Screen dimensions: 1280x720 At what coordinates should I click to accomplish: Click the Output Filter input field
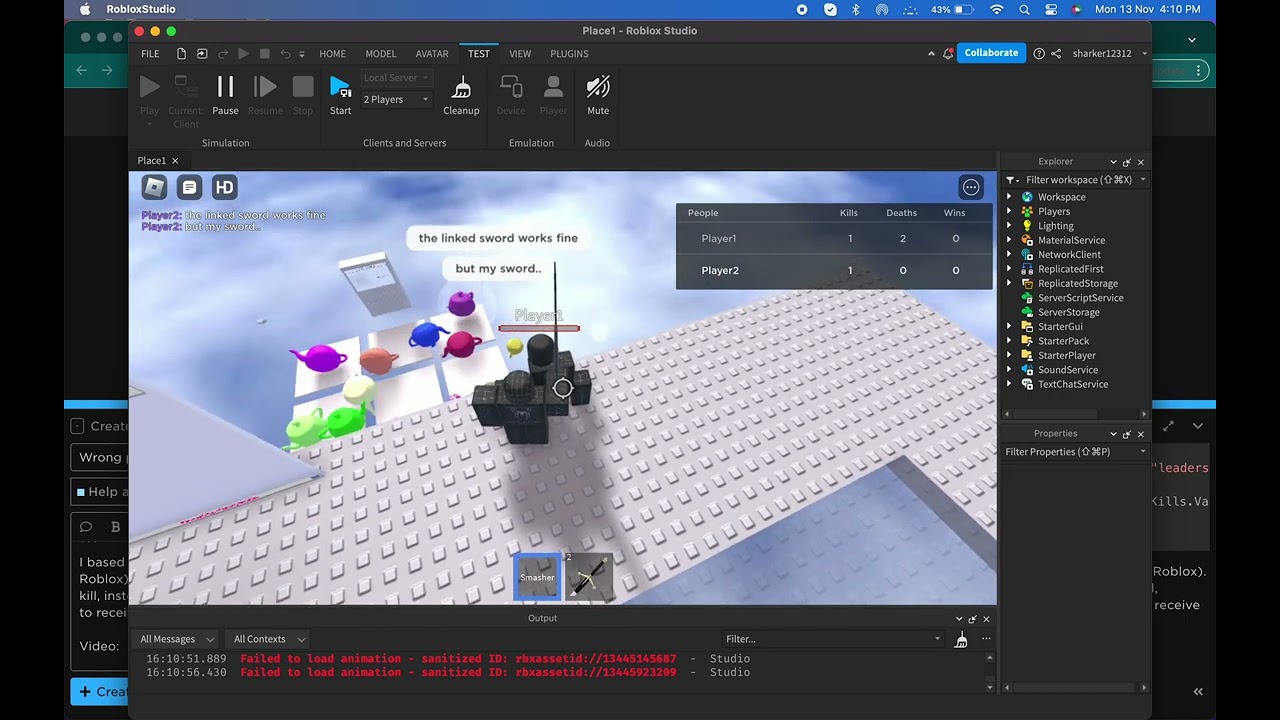(833, 639)
